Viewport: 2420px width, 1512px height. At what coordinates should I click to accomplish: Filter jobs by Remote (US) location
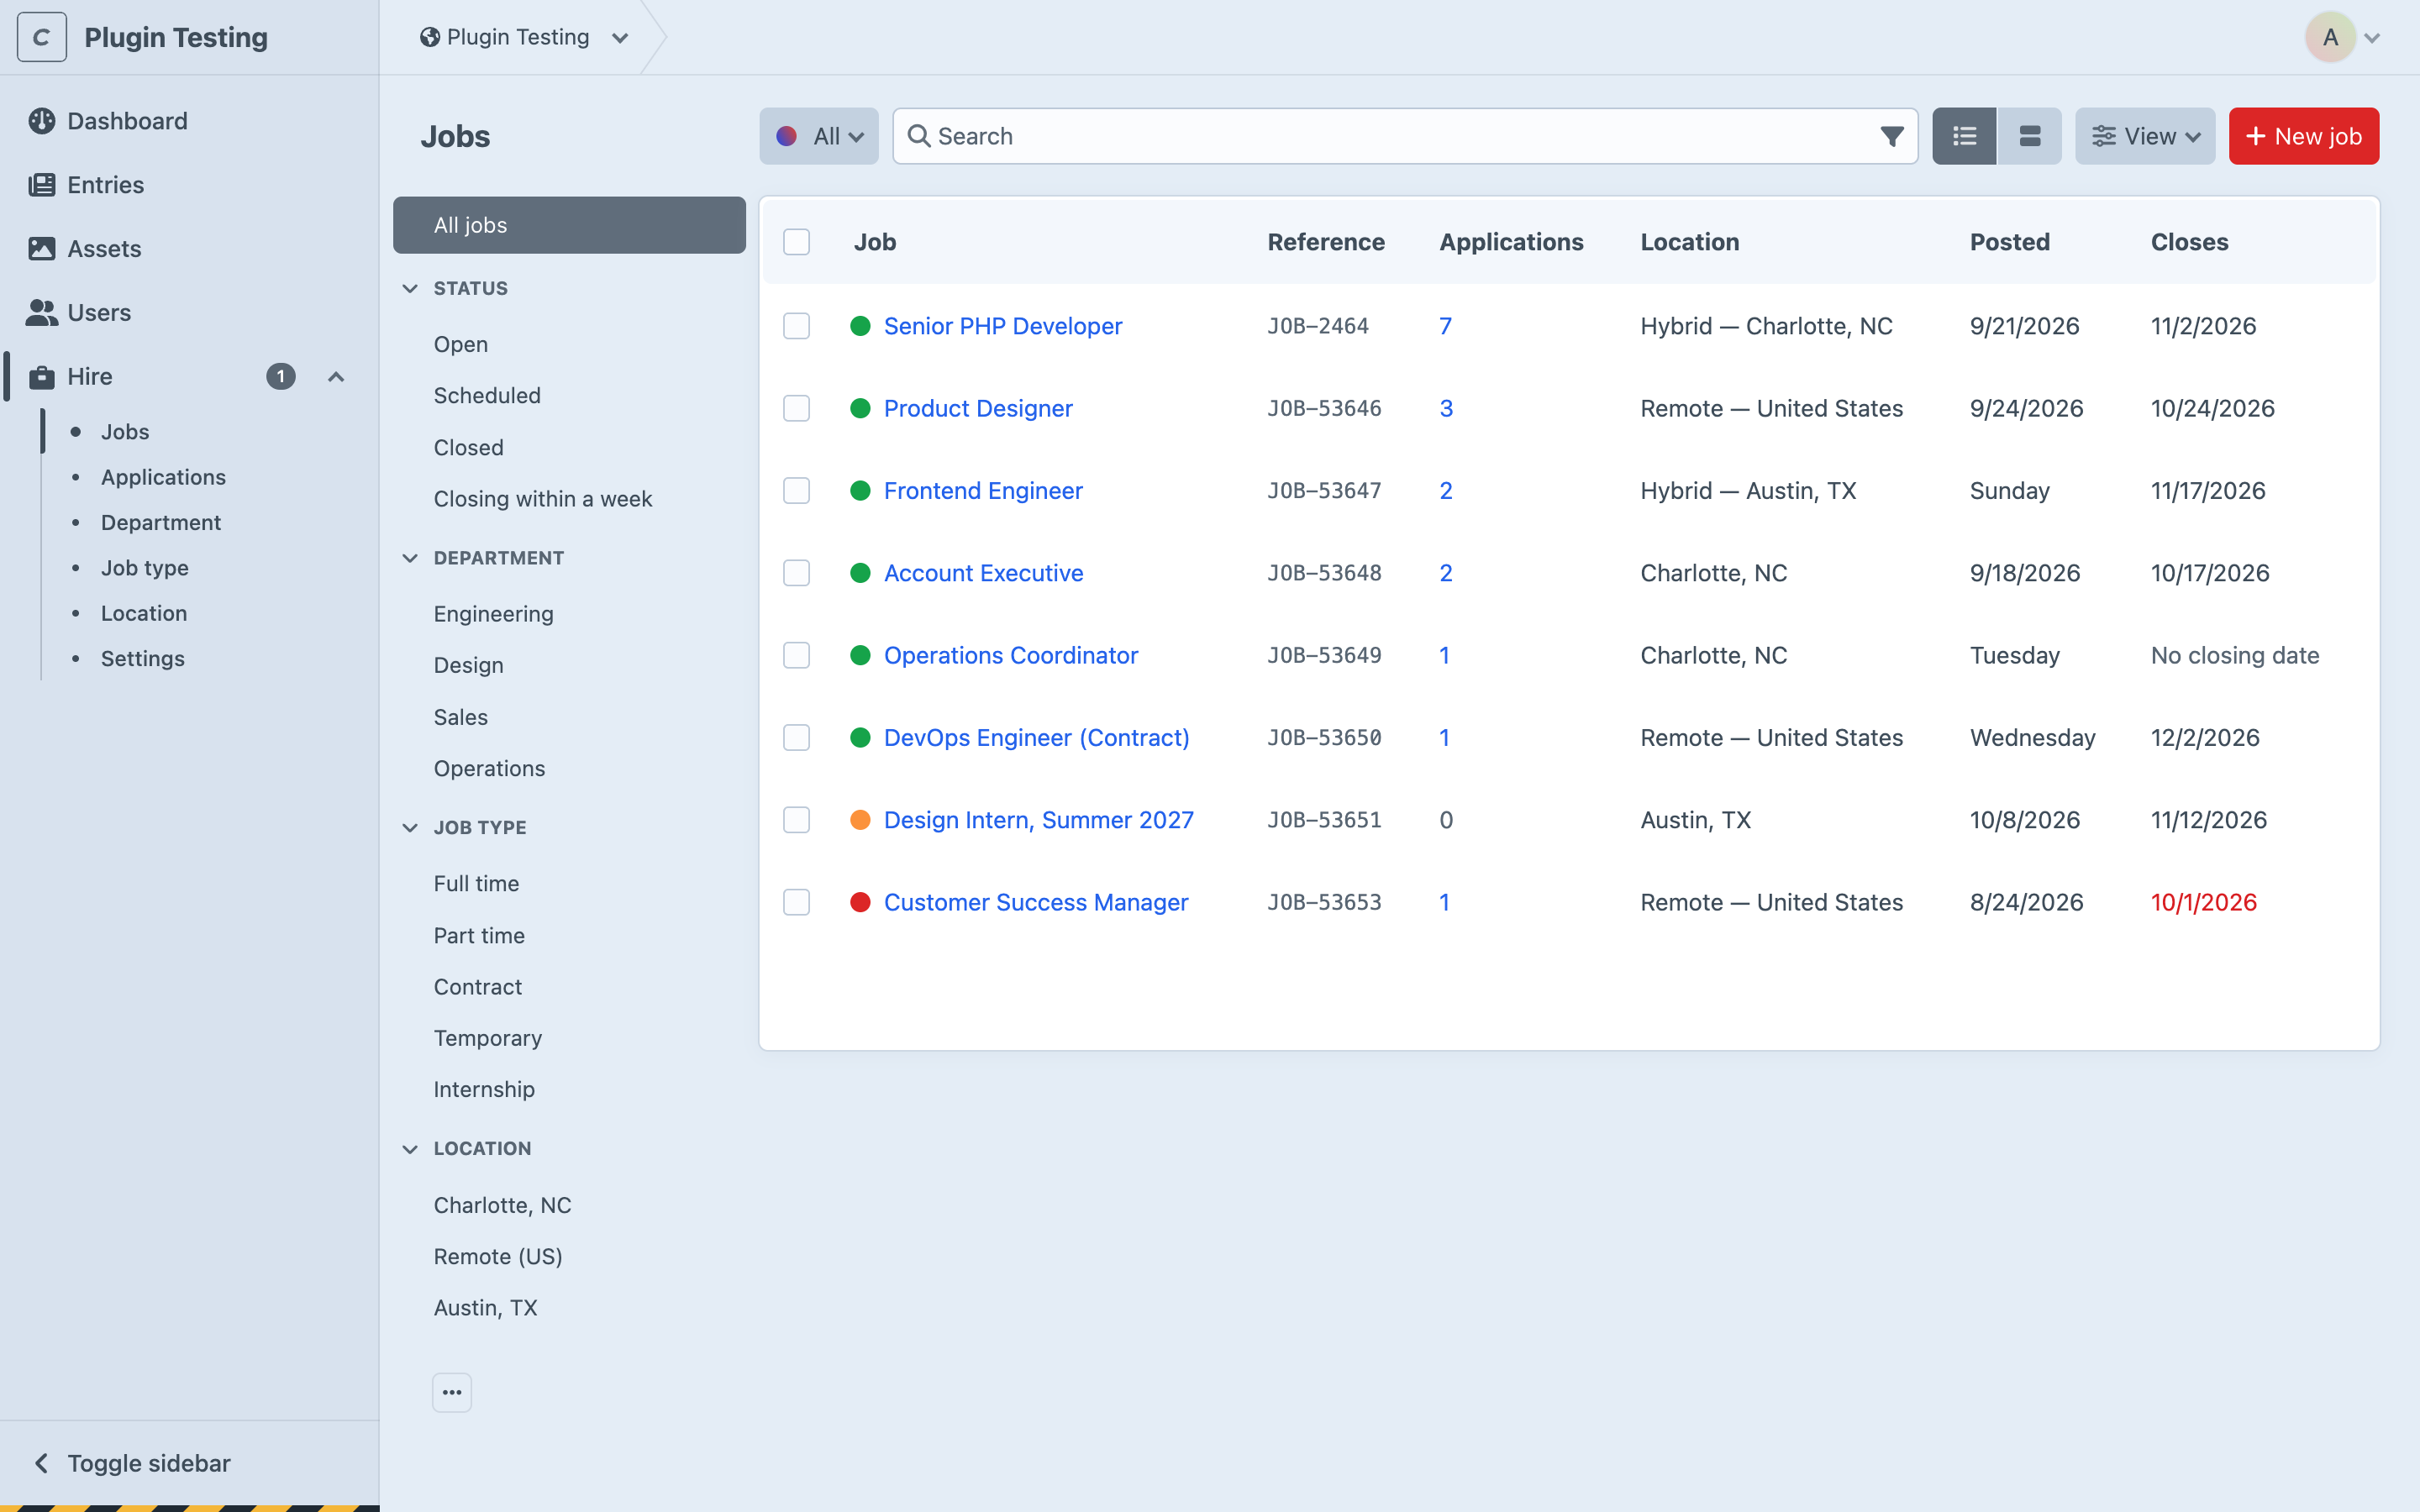tap(498, 1256)
